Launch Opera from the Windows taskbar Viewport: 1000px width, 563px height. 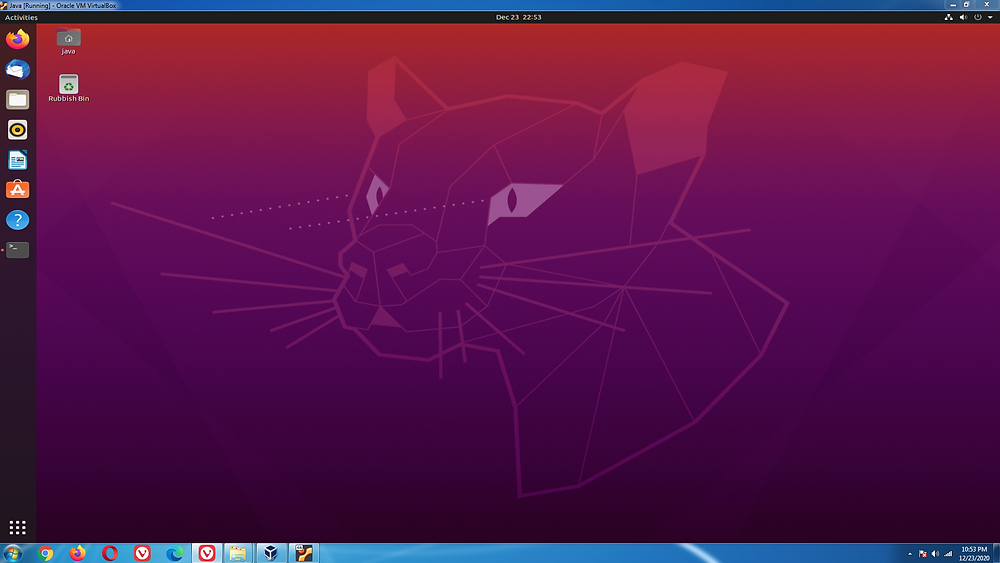tap(110, 553)
